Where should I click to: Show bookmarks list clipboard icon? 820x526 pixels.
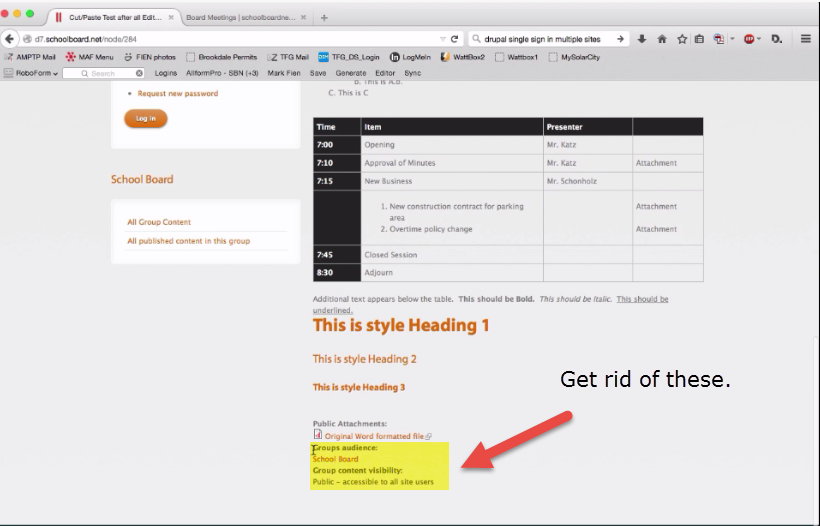tap(699, 39)
